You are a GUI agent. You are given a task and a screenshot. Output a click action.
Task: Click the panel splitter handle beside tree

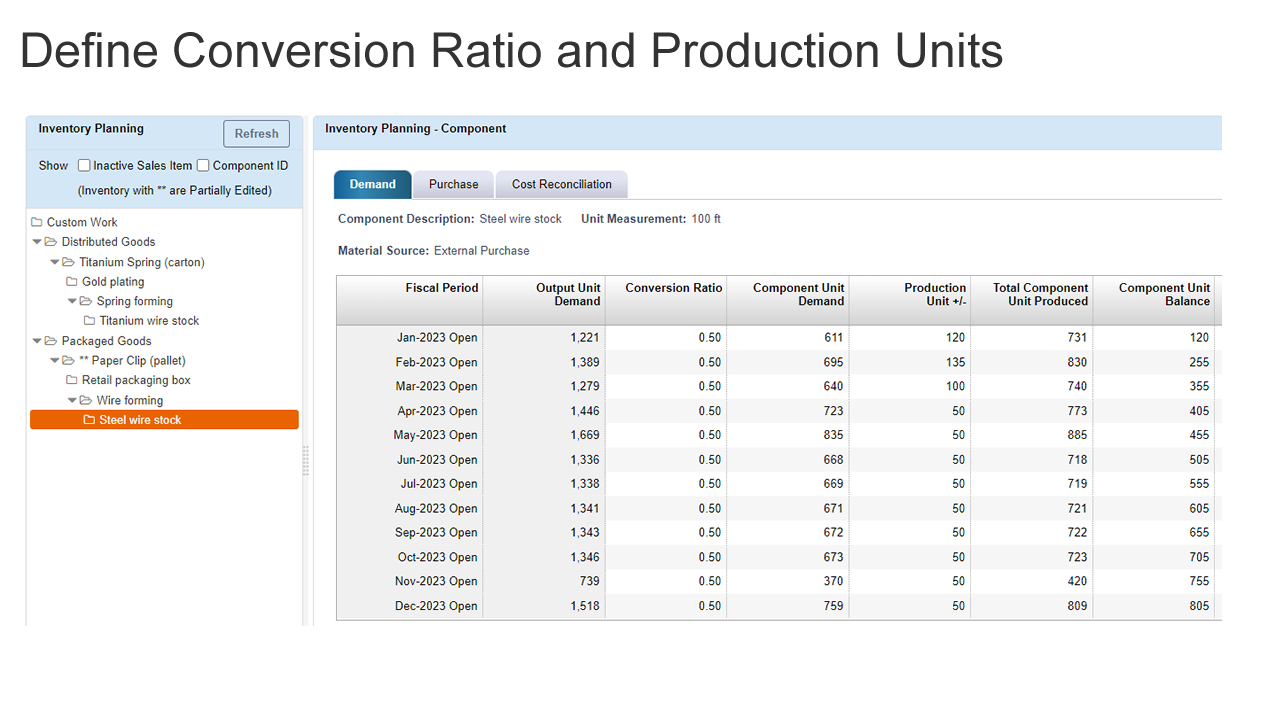point(306,460)
